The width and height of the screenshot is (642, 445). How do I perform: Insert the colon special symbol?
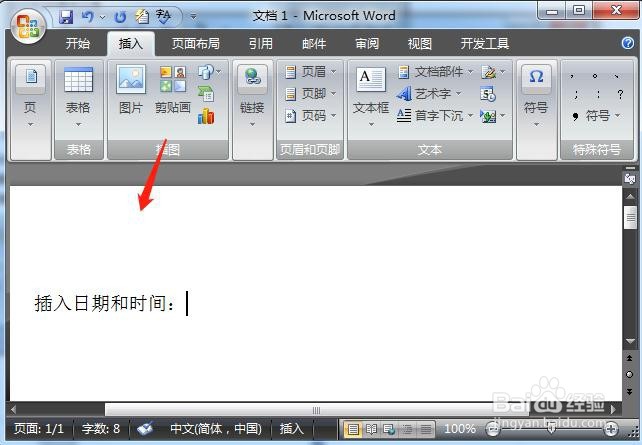tap(598, 95)
